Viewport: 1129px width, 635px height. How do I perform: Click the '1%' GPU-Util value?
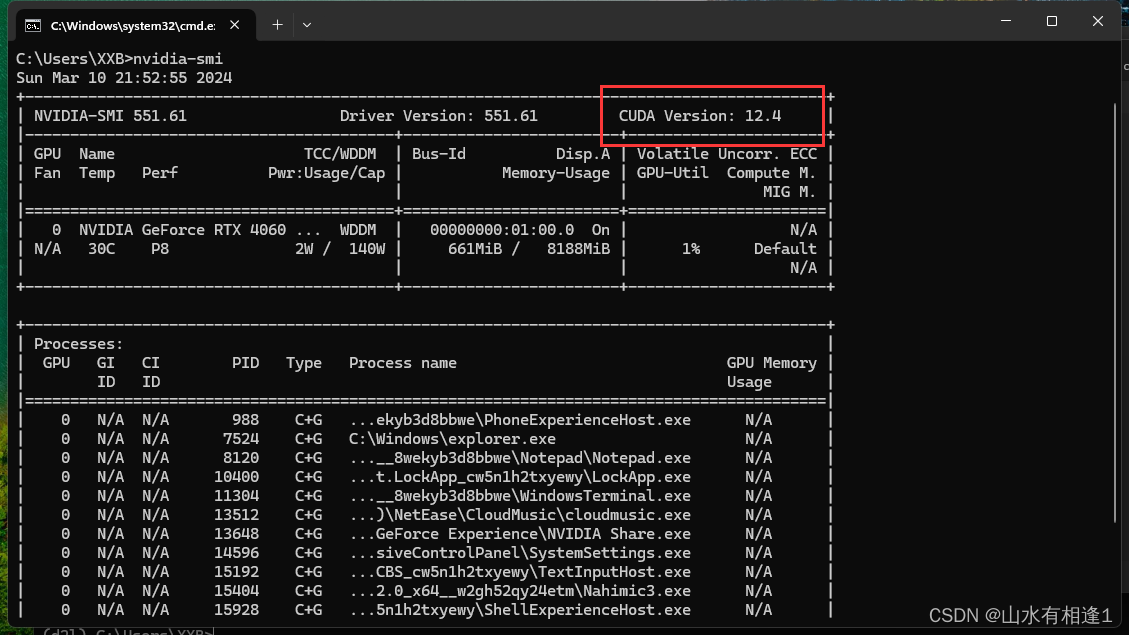tap(691, 249)
